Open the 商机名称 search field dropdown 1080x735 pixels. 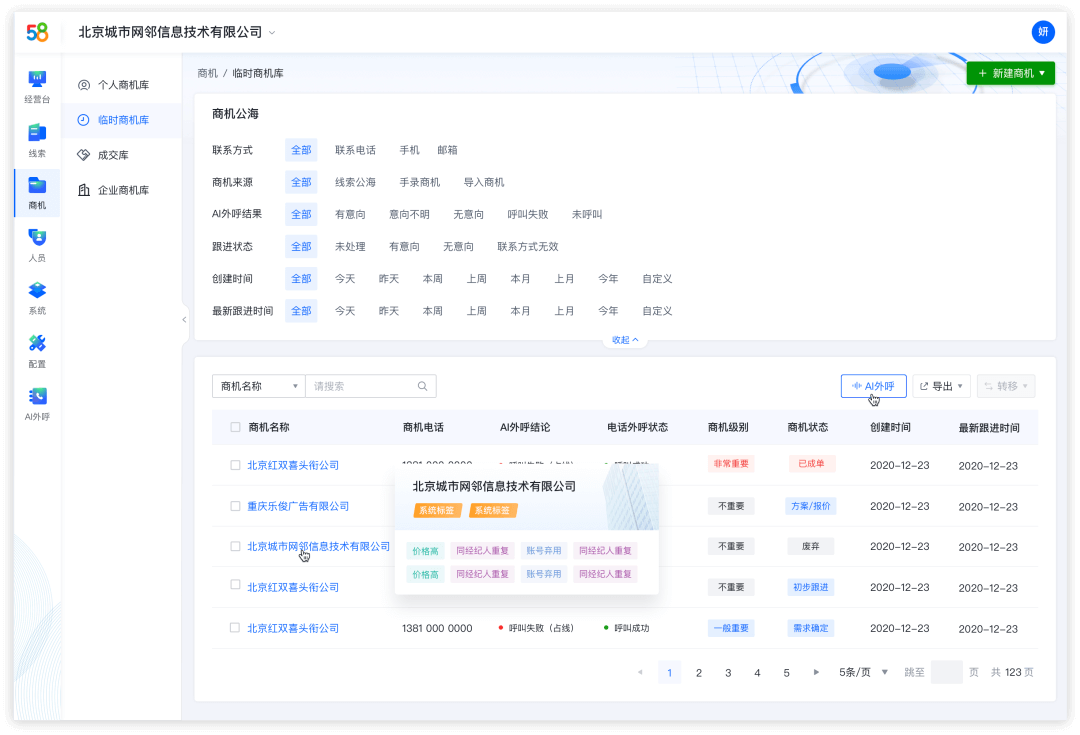point(258,386)
